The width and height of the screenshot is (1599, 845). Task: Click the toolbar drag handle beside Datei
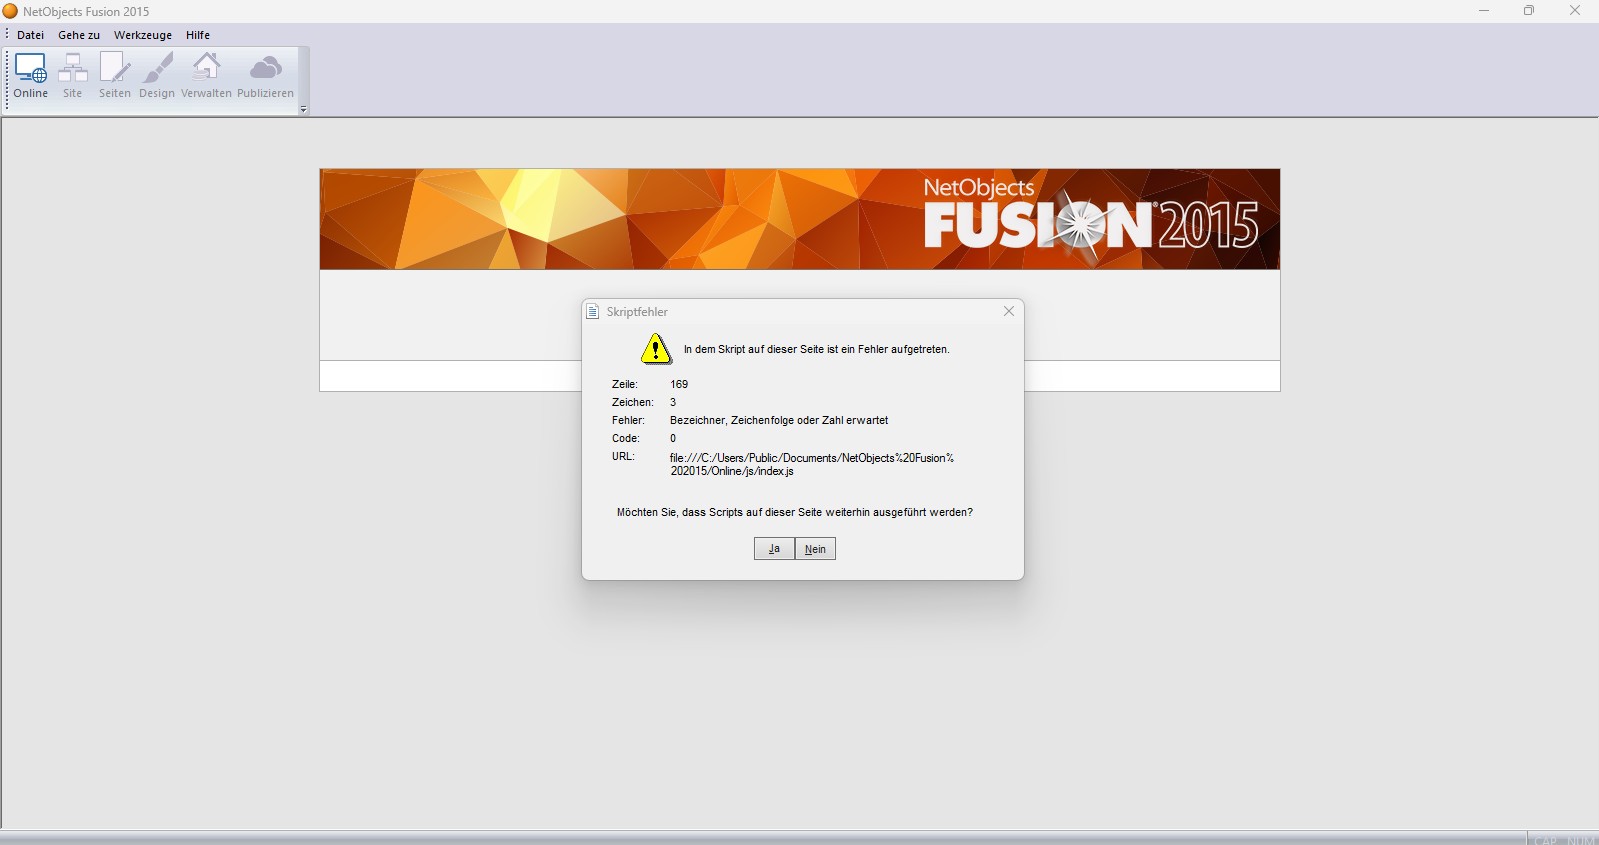7,35
